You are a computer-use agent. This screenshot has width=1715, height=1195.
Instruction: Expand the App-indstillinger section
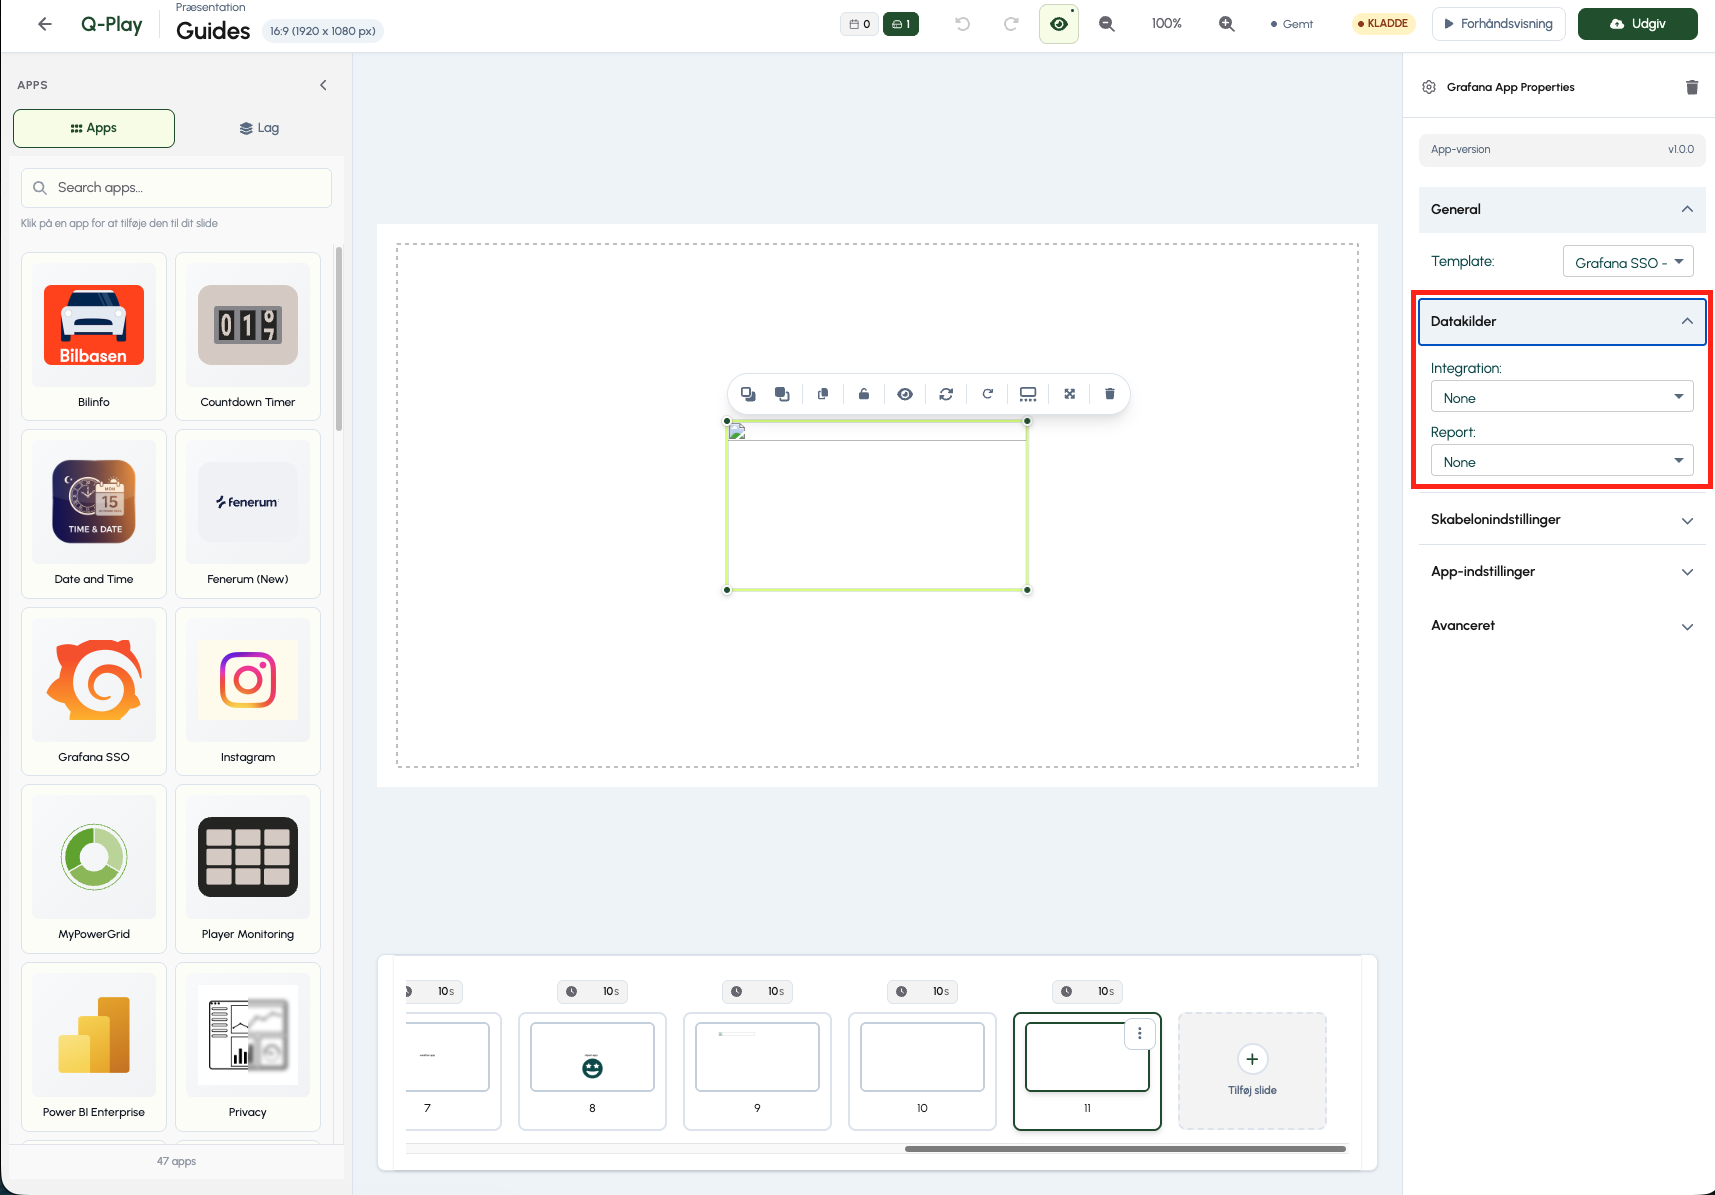[x=1562, y=572]
